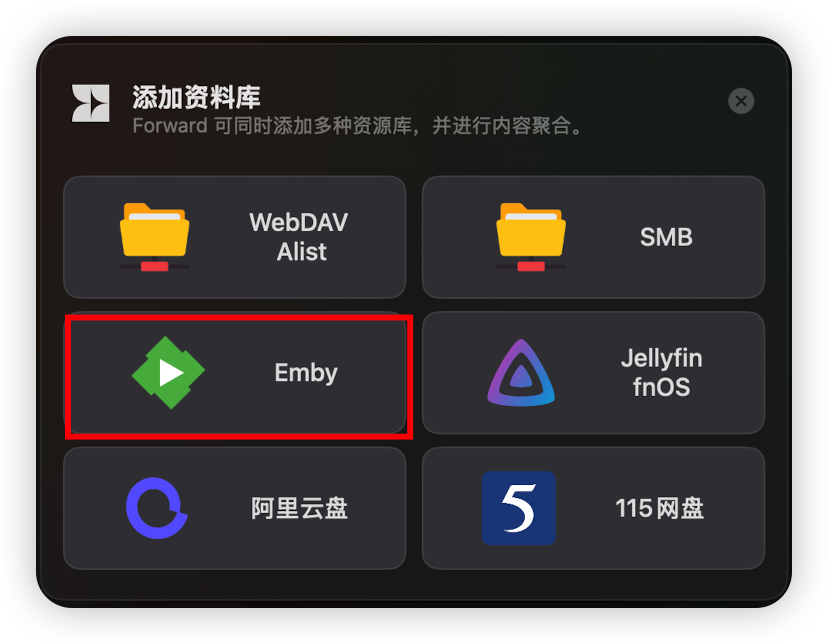Image resolution: width=828 pixels, height=644 pixels.
Task: Add an Emby server library tile
Action: click(x=235, y=373)
